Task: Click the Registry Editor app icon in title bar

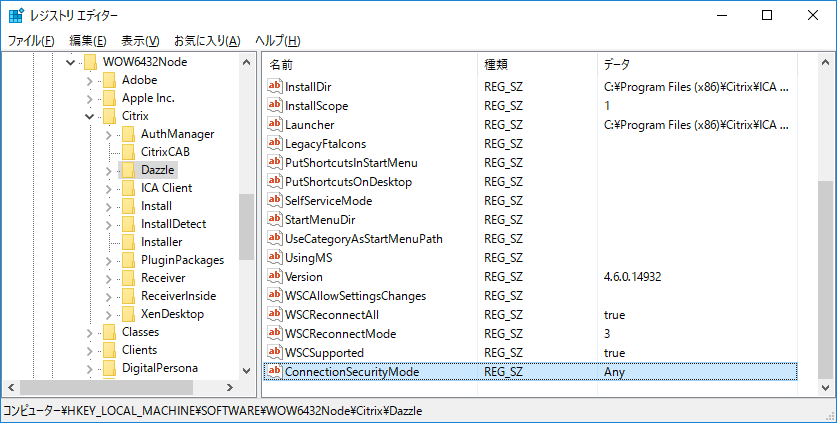Action: [x=16, y=16]
